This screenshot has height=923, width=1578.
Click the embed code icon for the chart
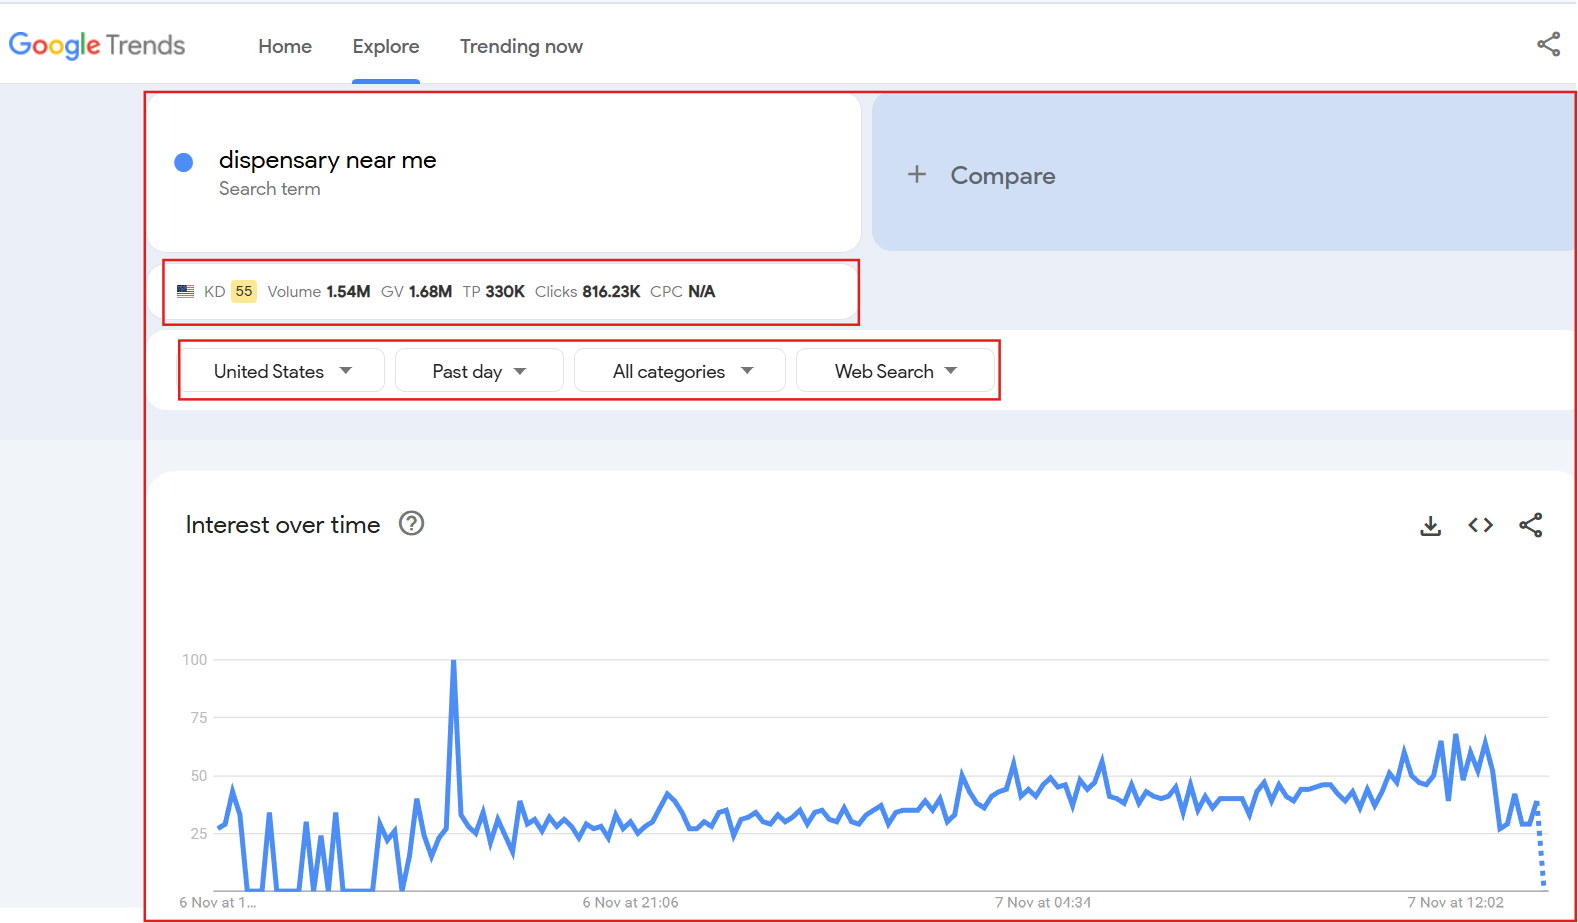pyautogui.click(x=1481, y=525)
